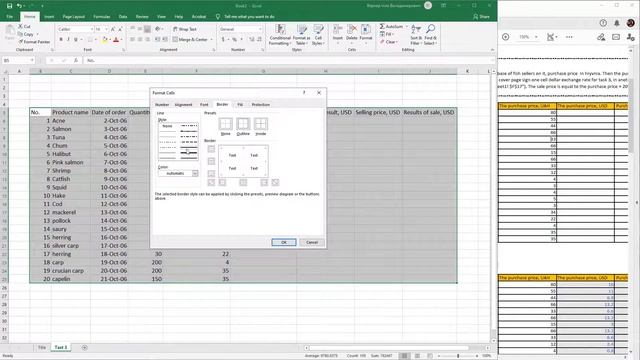The width and height of the screenshot is (640, 360).
Task: Open help in Format Cells dialog
Action: coord(304,93)
